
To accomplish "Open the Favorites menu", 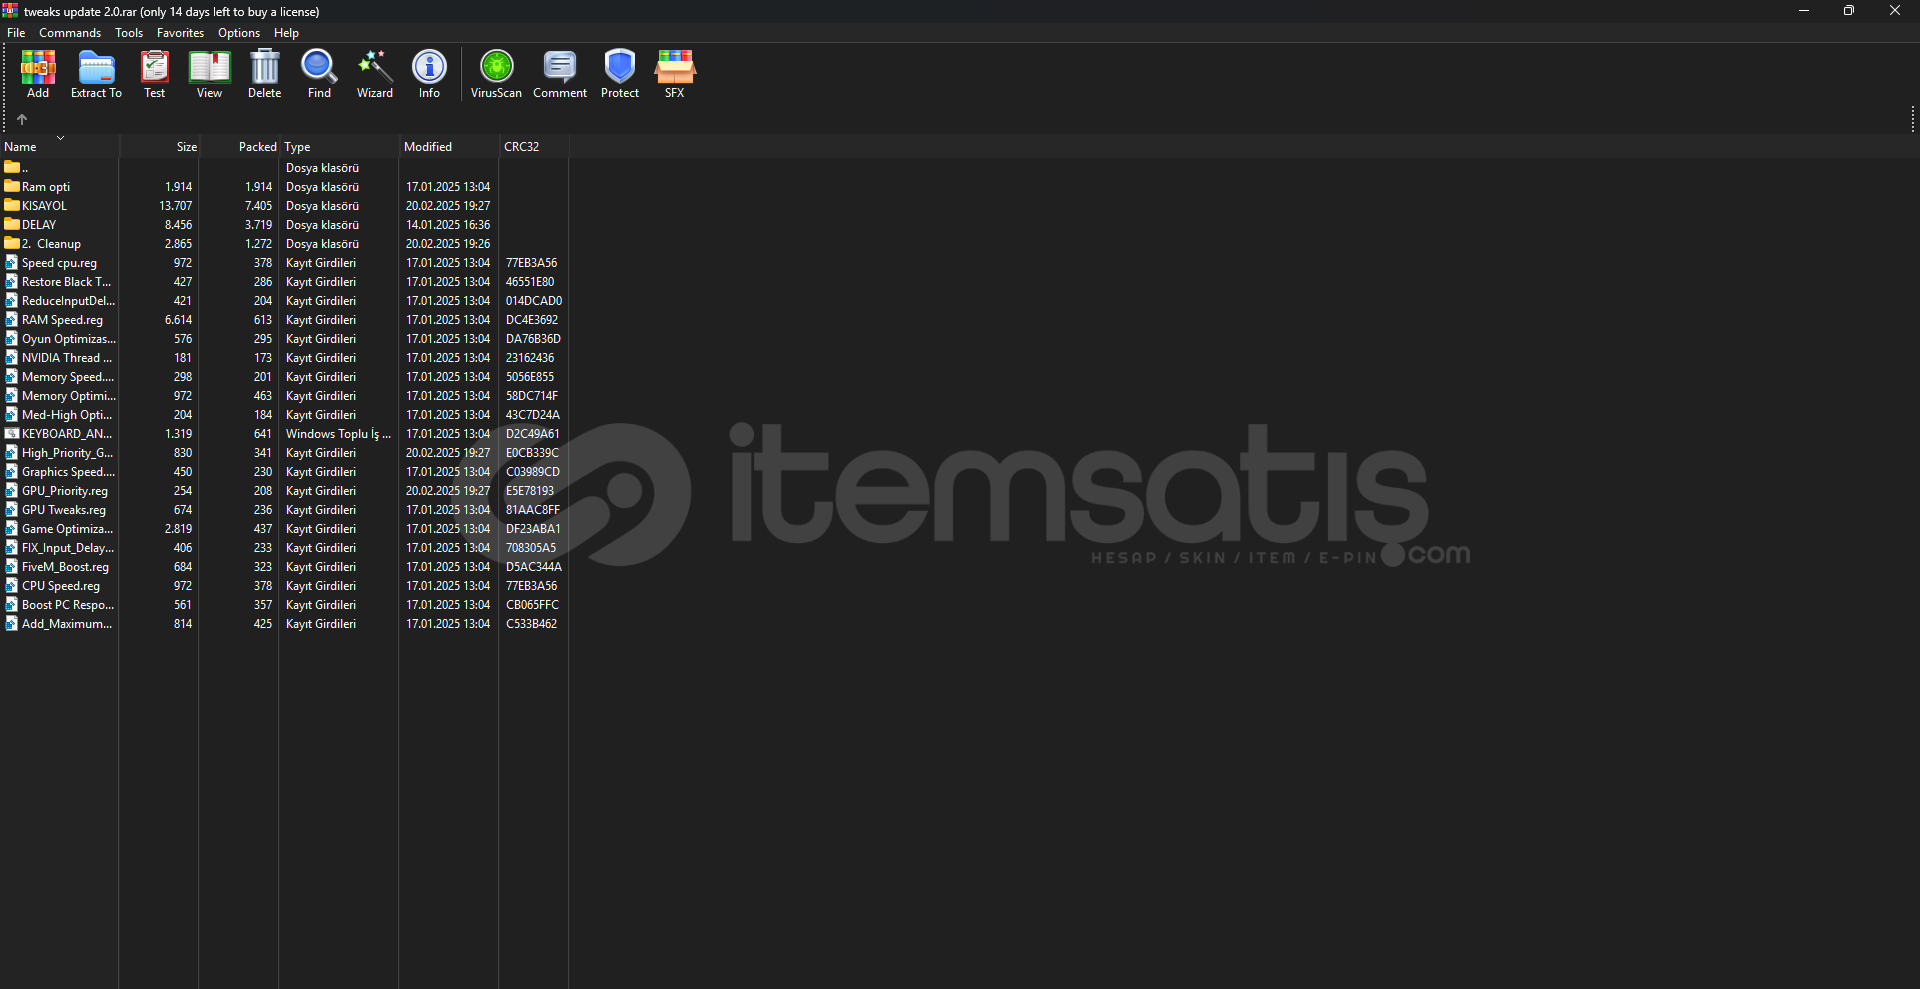I will (180, 33).
